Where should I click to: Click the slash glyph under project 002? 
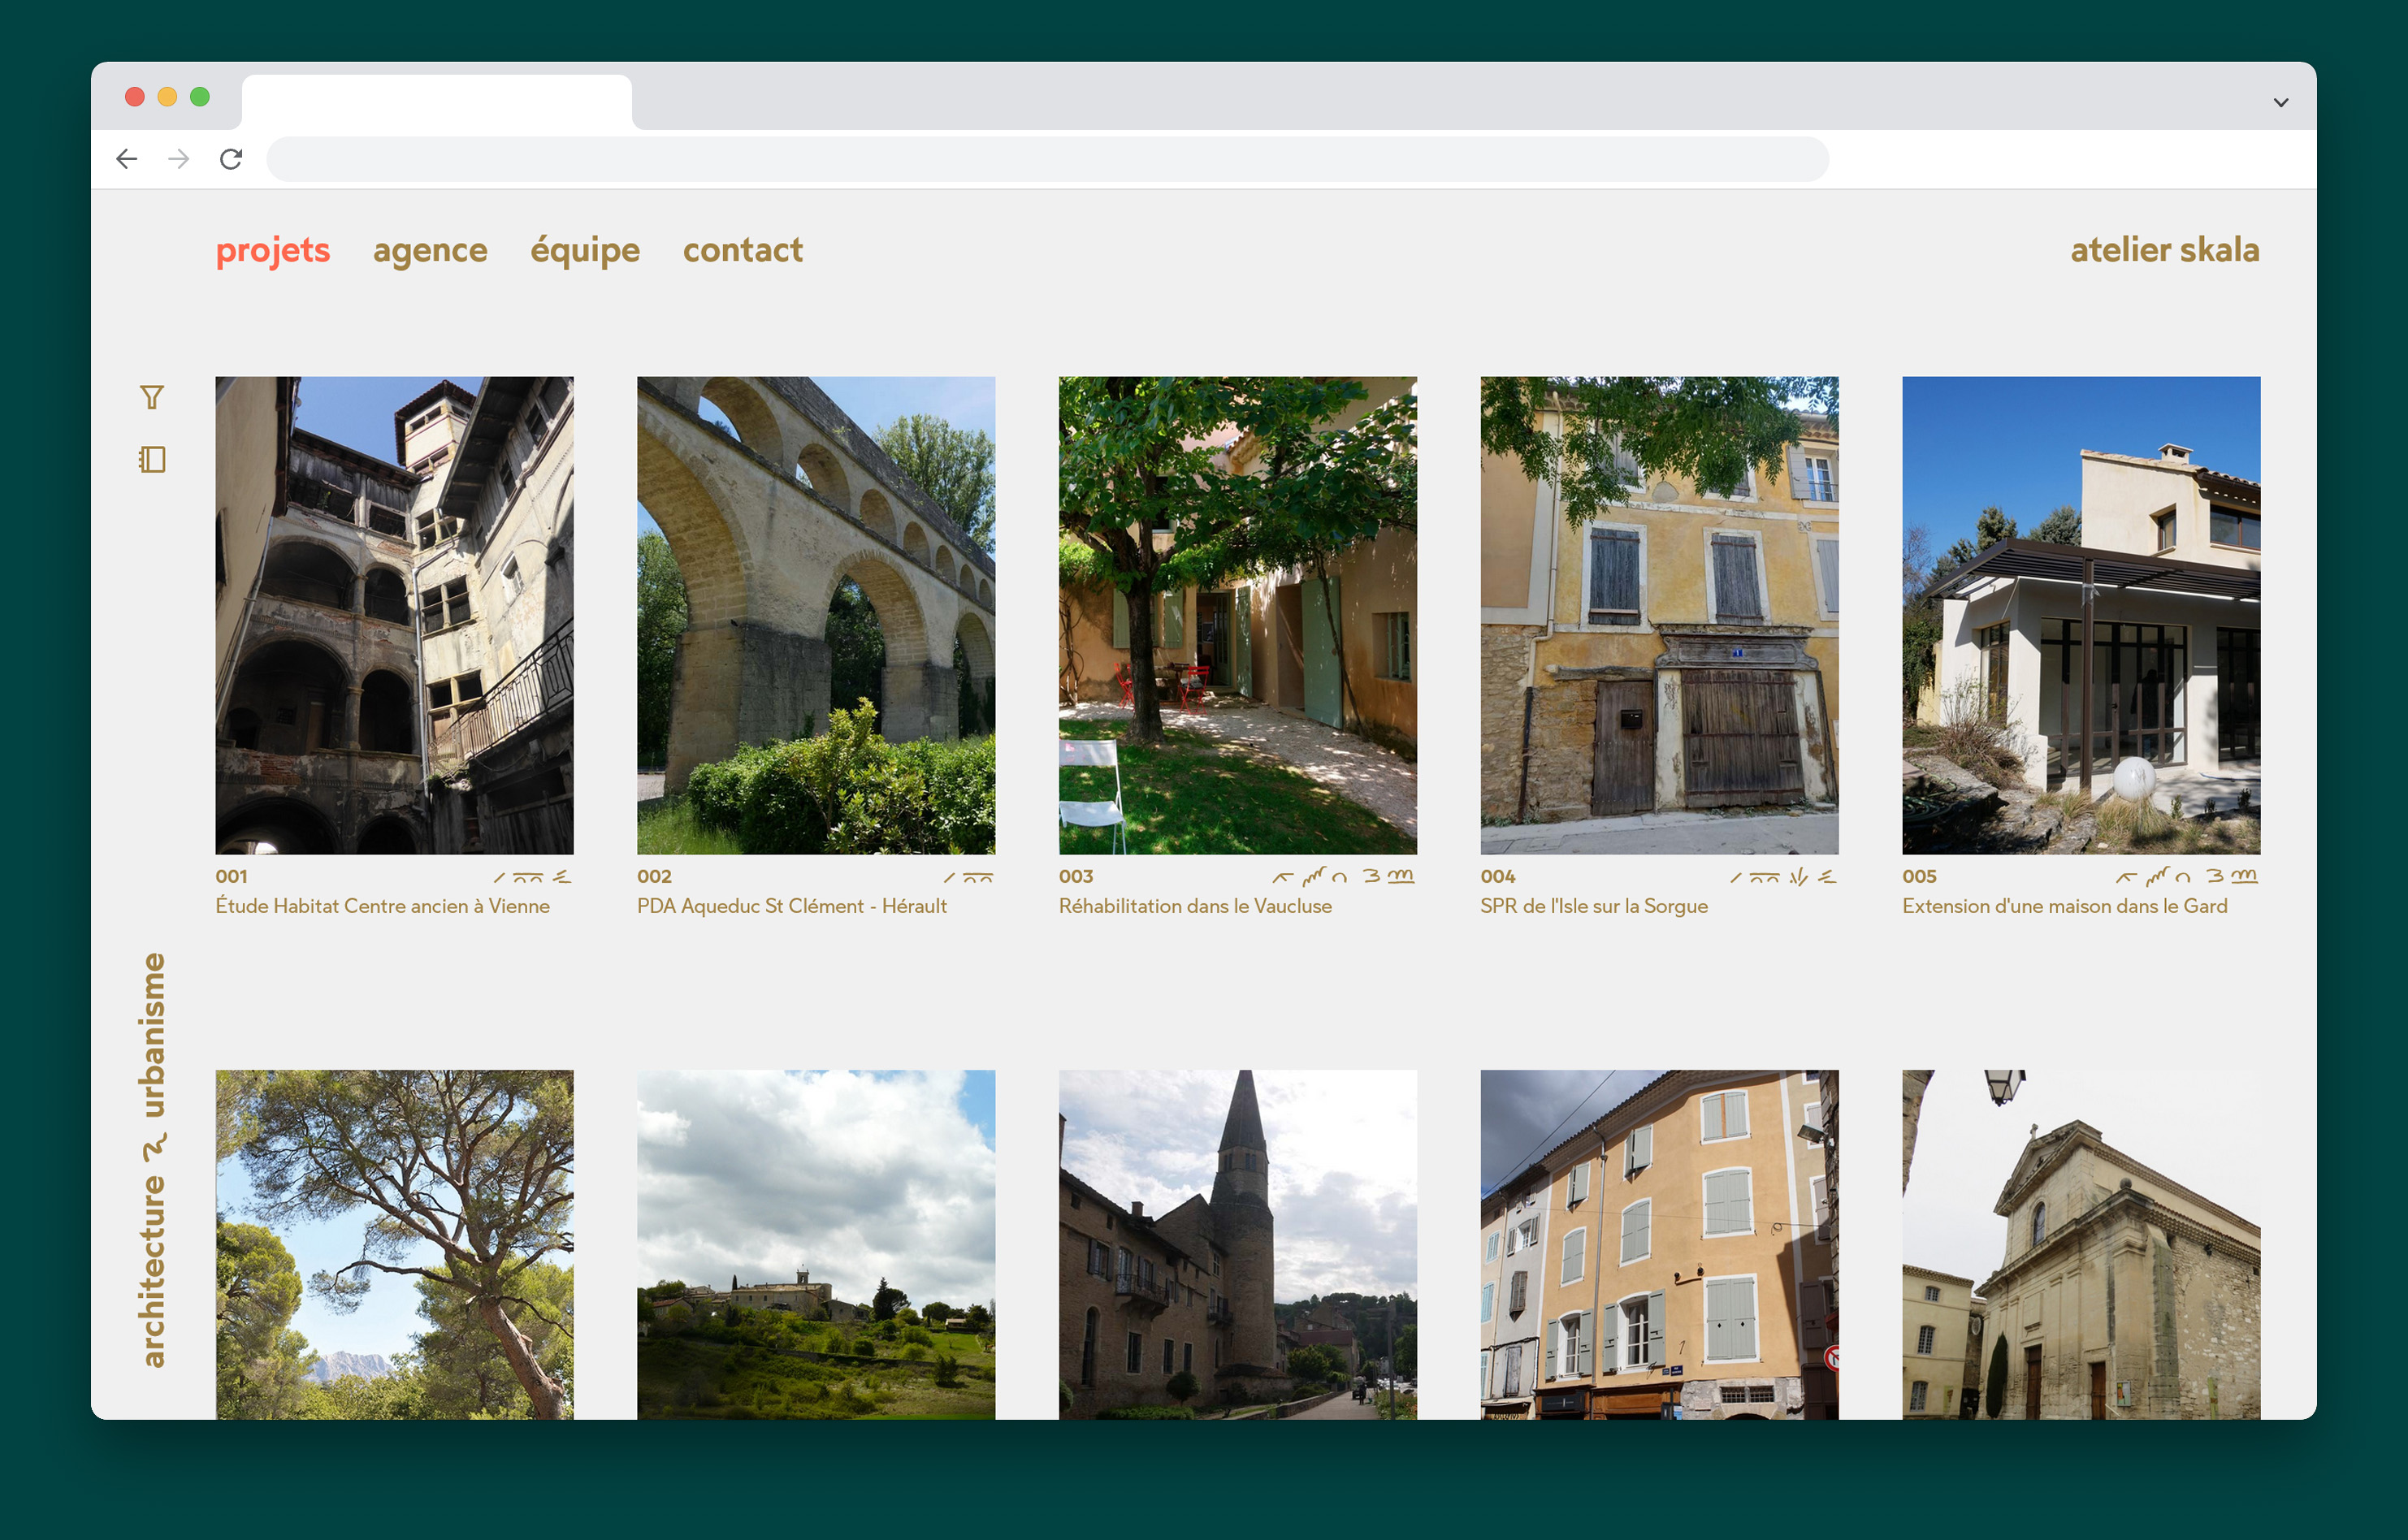coord(949,878)
